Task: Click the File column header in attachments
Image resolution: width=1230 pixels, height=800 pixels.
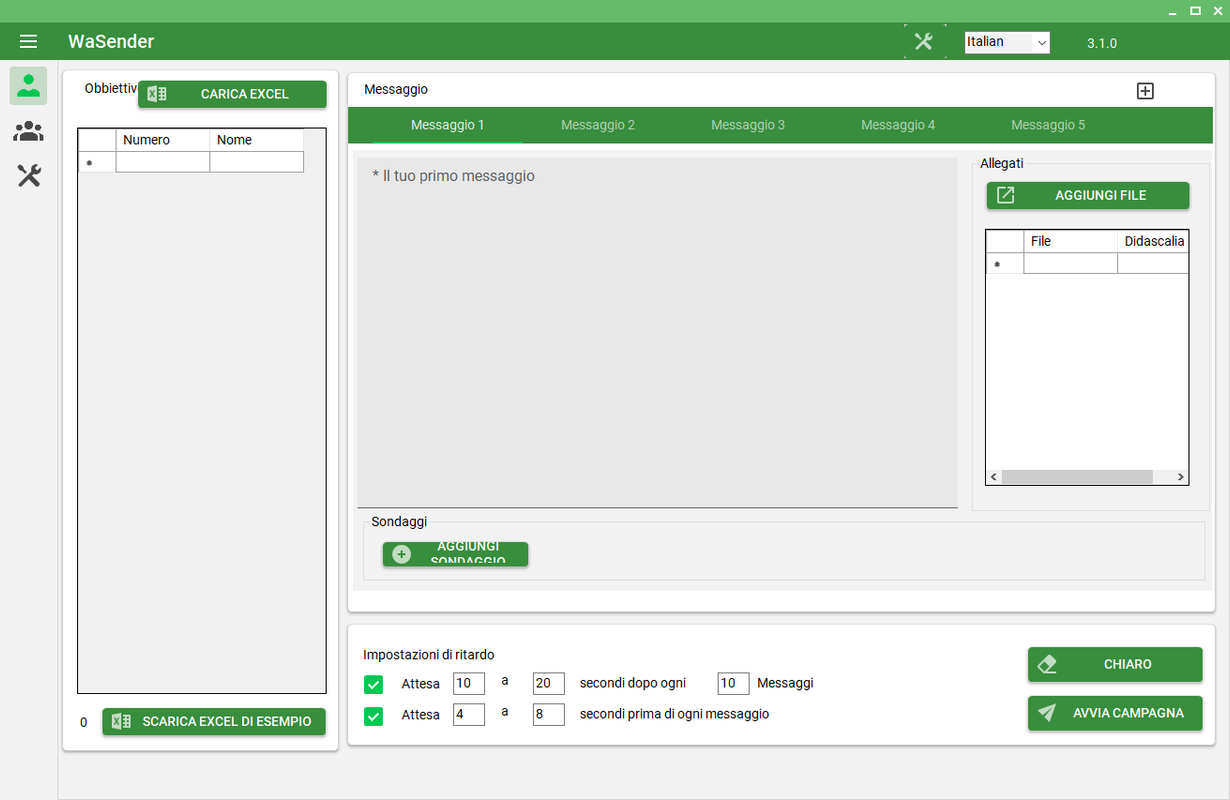Action: 1071,241
